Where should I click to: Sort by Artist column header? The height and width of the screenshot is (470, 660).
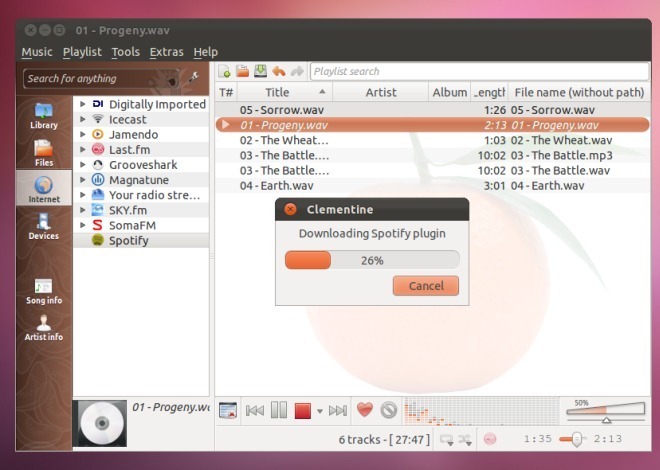point(381,92)
